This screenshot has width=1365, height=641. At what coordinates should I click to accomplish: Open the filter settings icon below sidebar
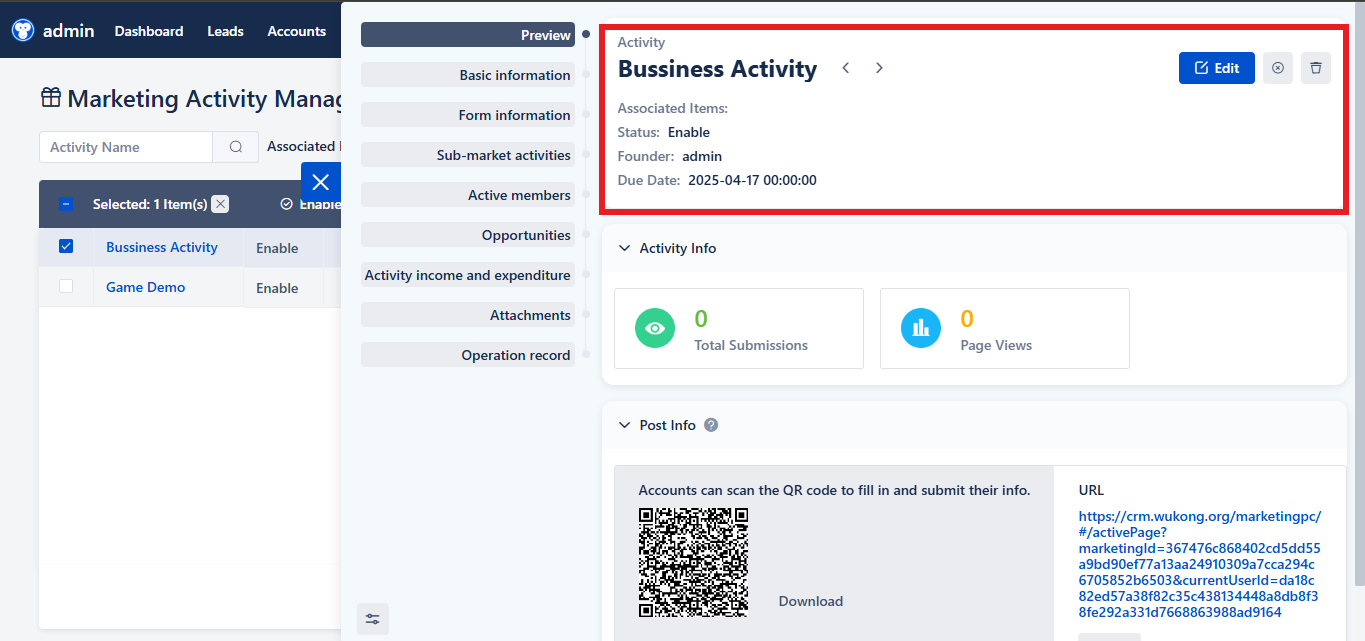372,618
